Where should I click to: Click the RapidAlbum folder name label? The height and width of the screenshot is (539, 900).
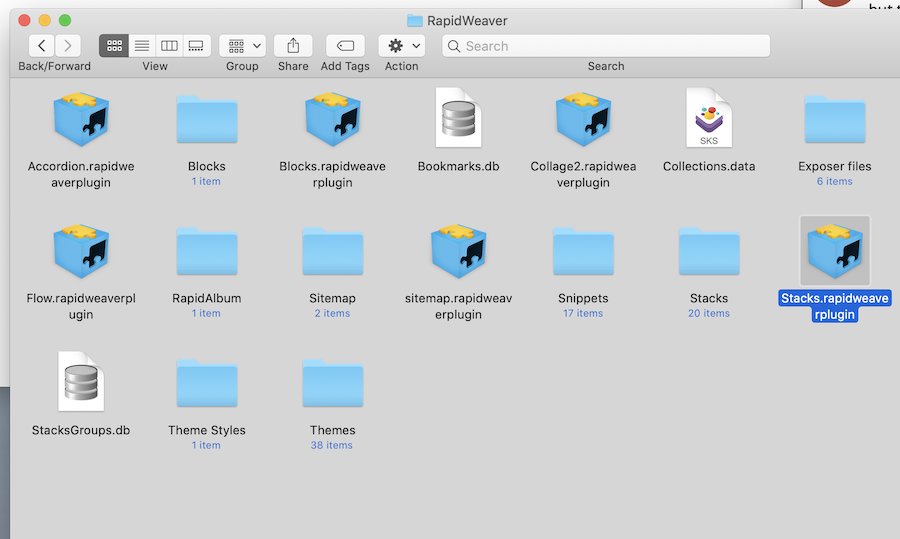(x=207, y=298)
